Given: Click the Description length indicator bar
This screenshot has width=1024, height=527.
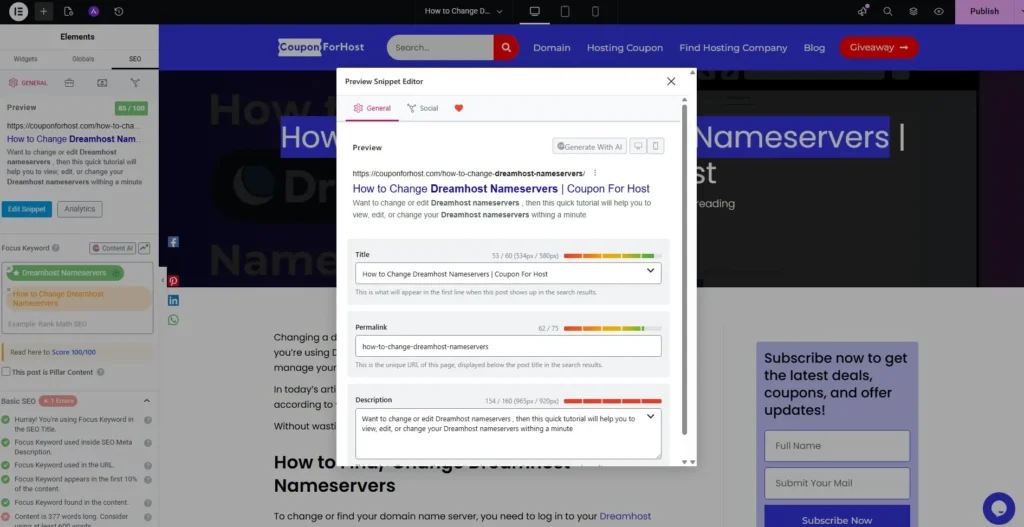Looking at the screenshot, I should (613, 401).
